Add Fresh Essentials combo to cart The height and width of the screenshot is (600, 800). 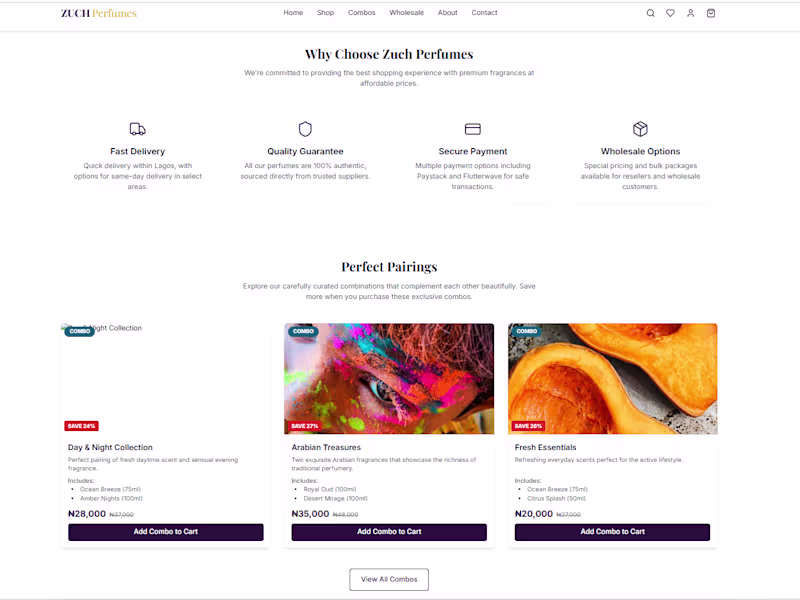(x=612, y=532)
